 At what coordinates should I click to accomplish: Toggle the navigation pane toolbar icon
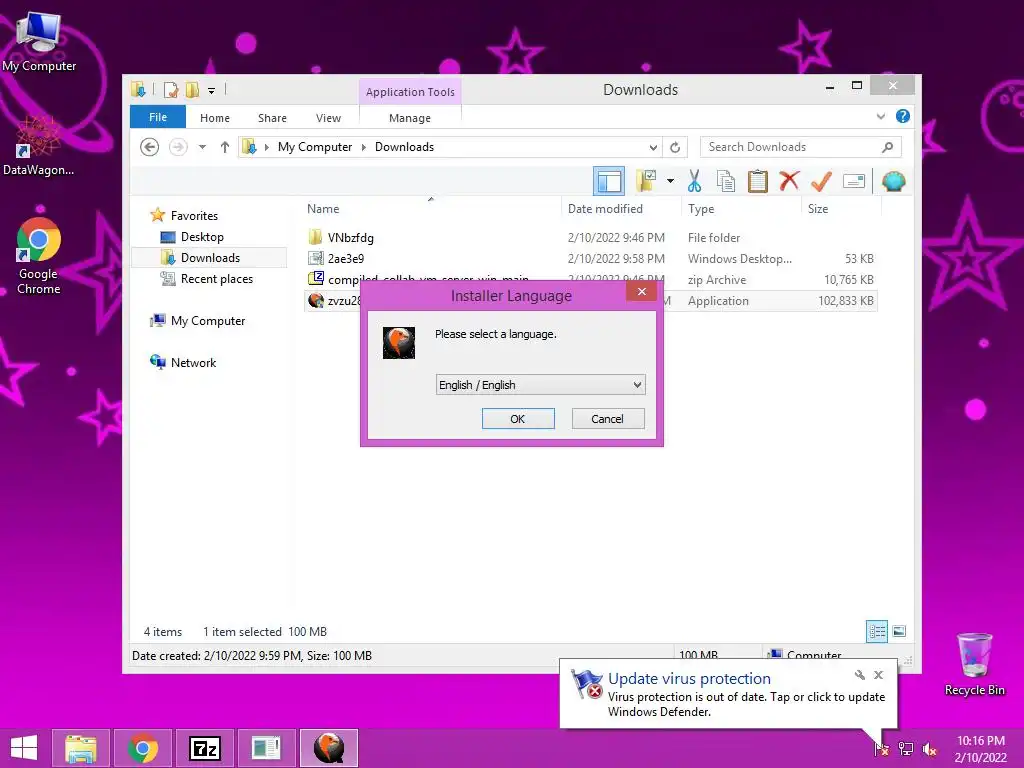[x=609, y=182]
